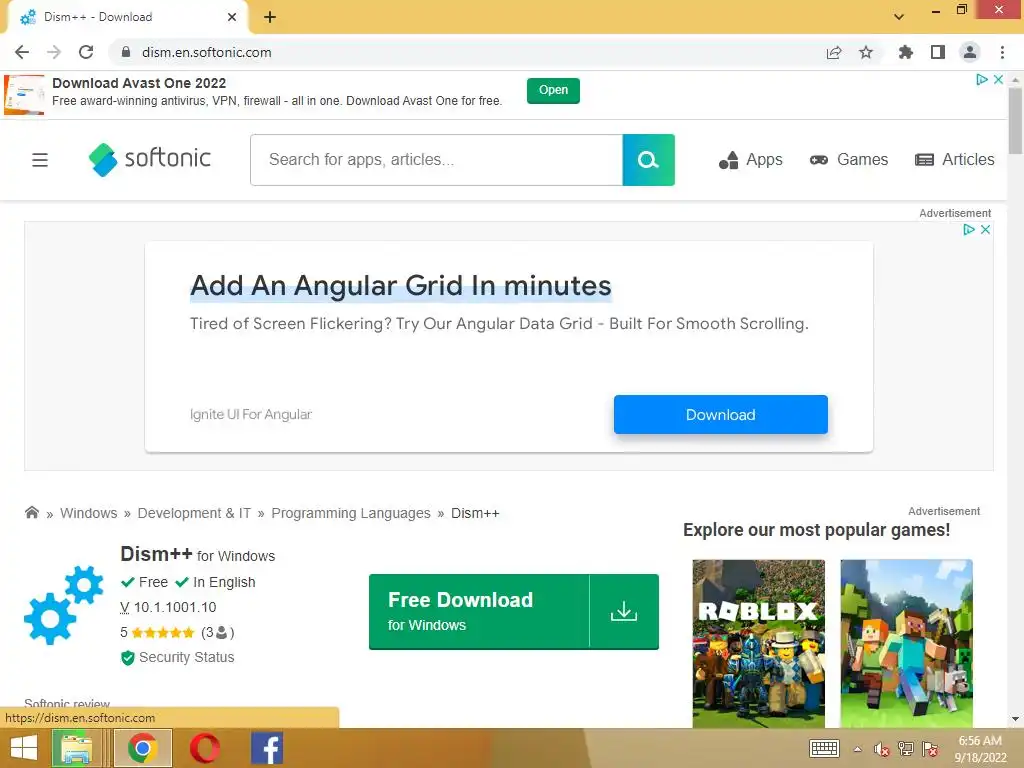Screen dimensions: 1024x768
Task: Click the five-star rating
Action: pyautogui.click(x=163, y=633)
